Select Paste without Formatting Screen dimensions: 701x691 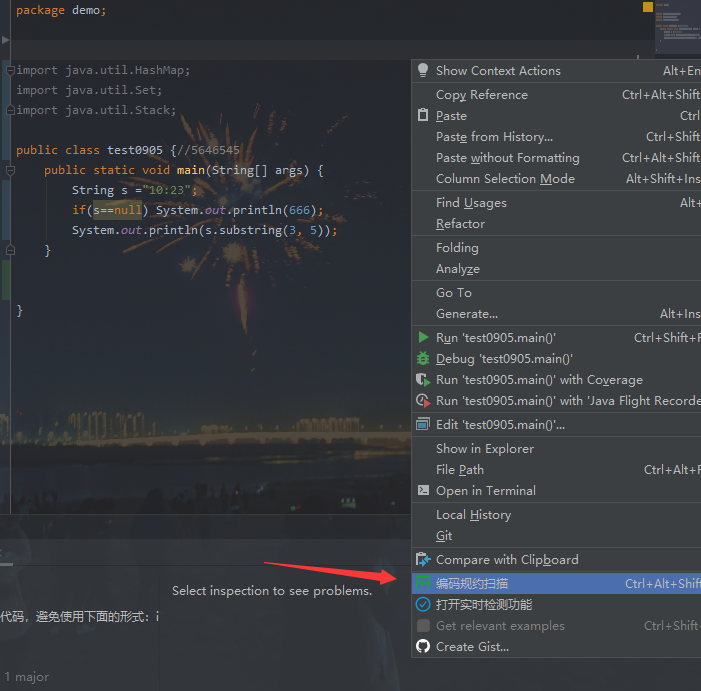556,158
